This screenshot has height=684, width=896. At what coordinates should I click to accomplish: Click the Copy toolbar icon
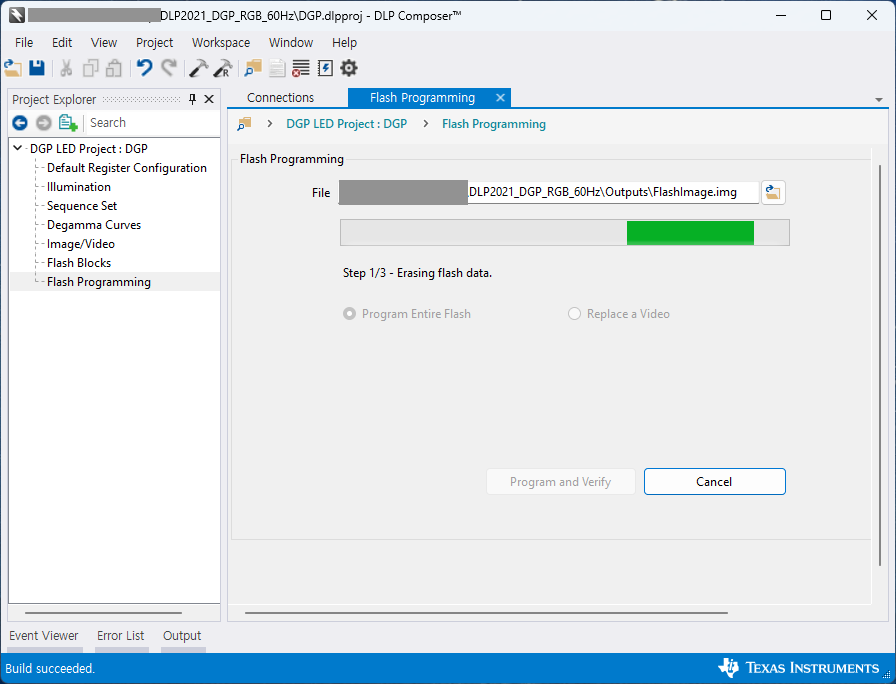point(90,69)
